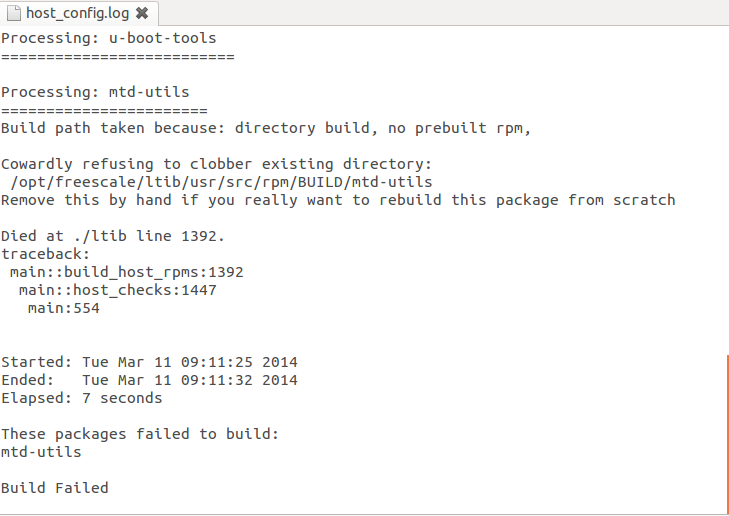
Task: Click the final 'mtd-utils' failed package line
Action: point(41,452)
